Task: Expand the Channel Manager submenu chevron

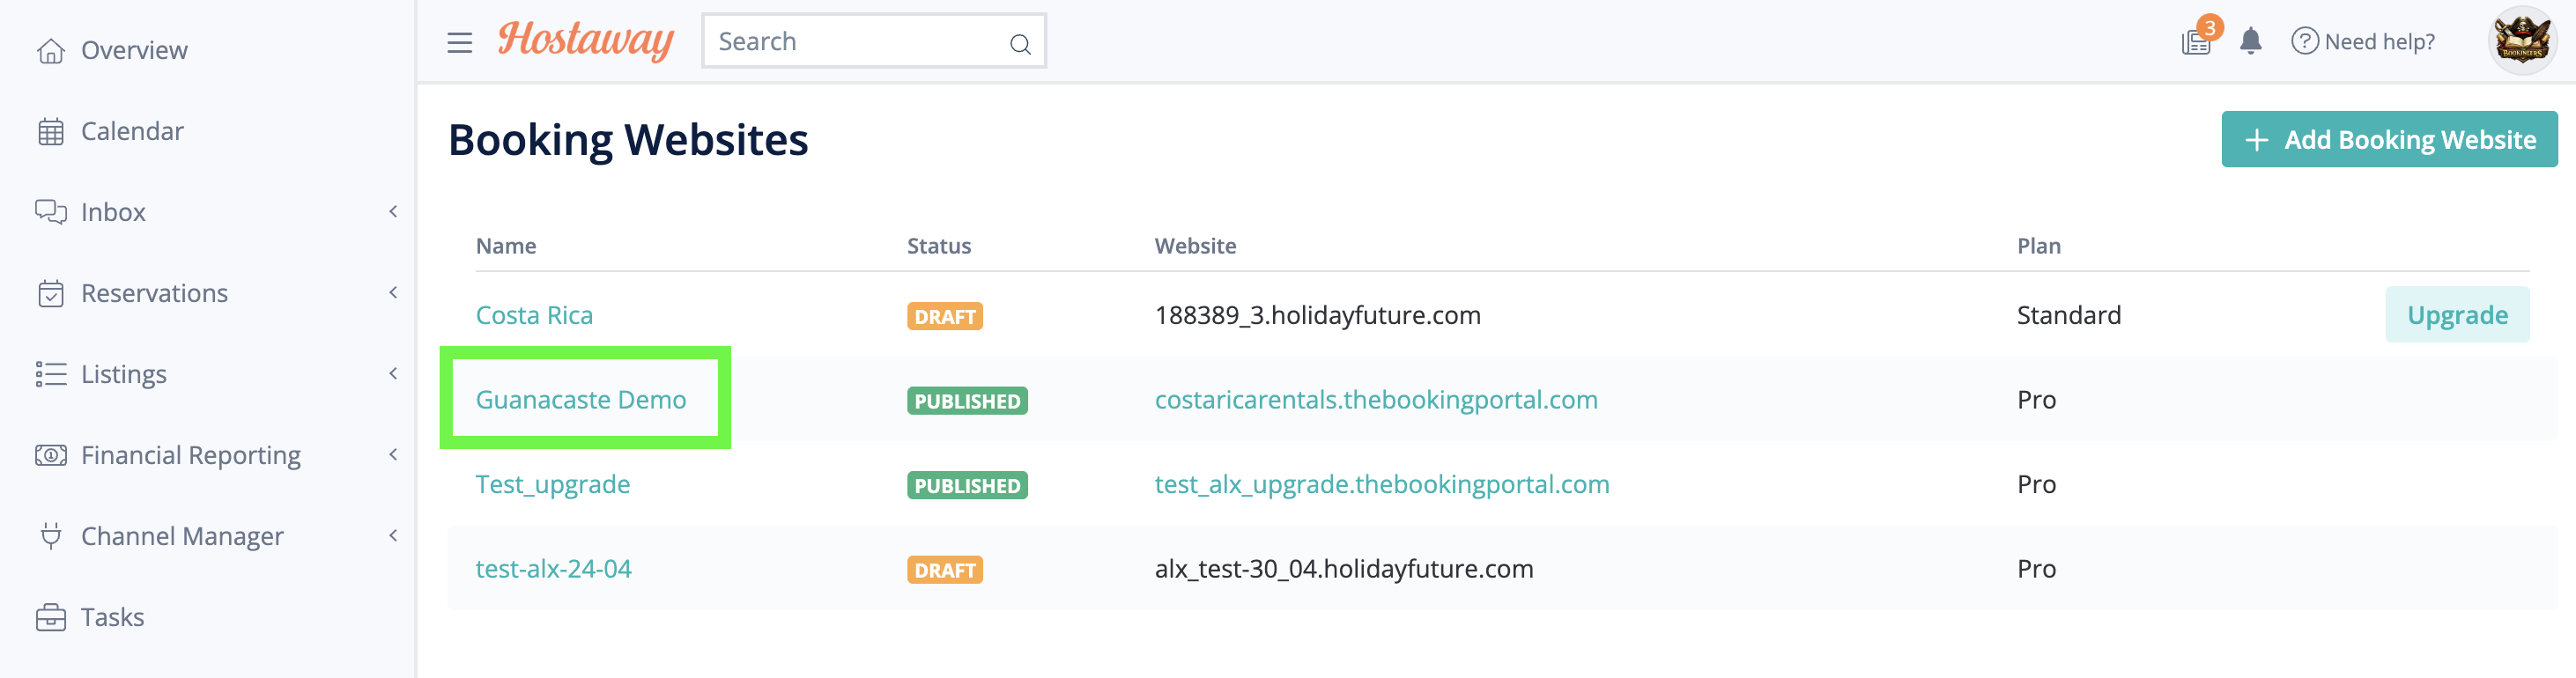Action: point(393,536)
